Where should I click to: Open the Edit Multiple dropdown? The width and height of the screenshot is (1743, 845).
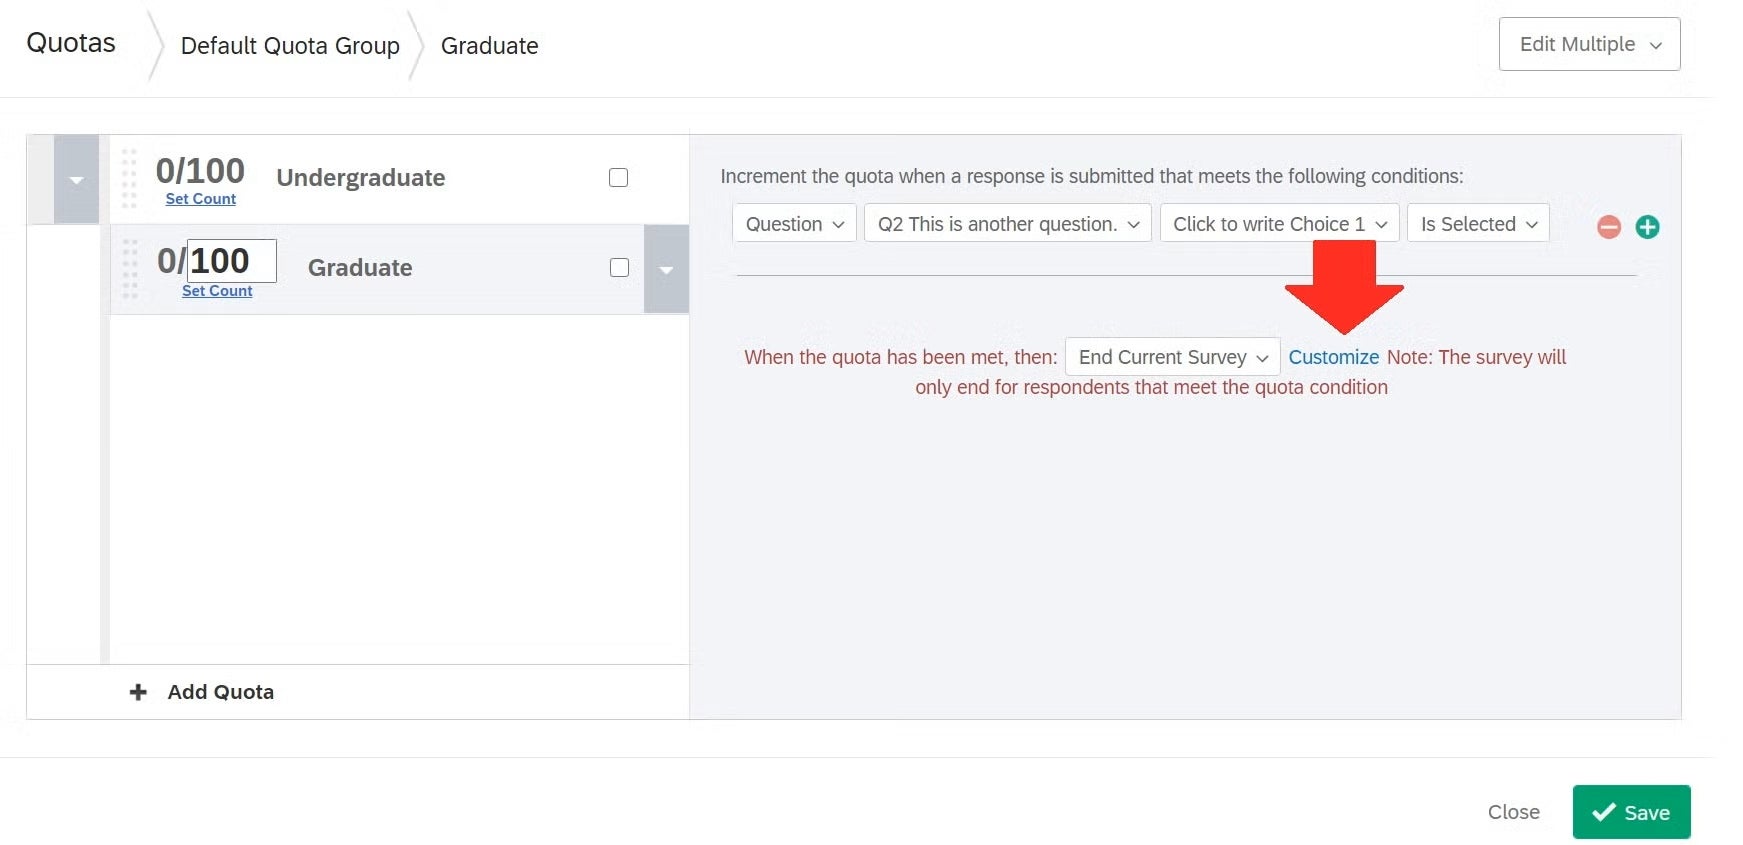click(x=1589, y=44)
